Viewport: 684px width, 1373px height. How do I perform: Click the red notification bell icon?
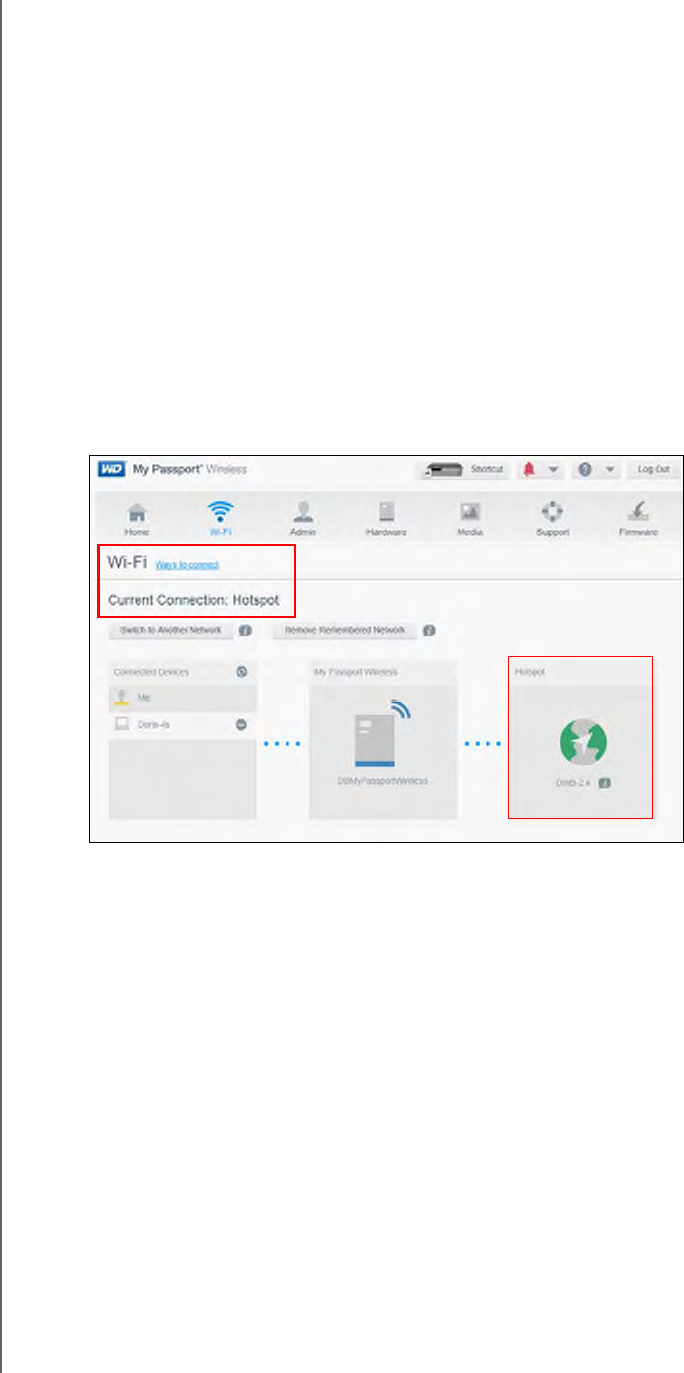(528, 469)
